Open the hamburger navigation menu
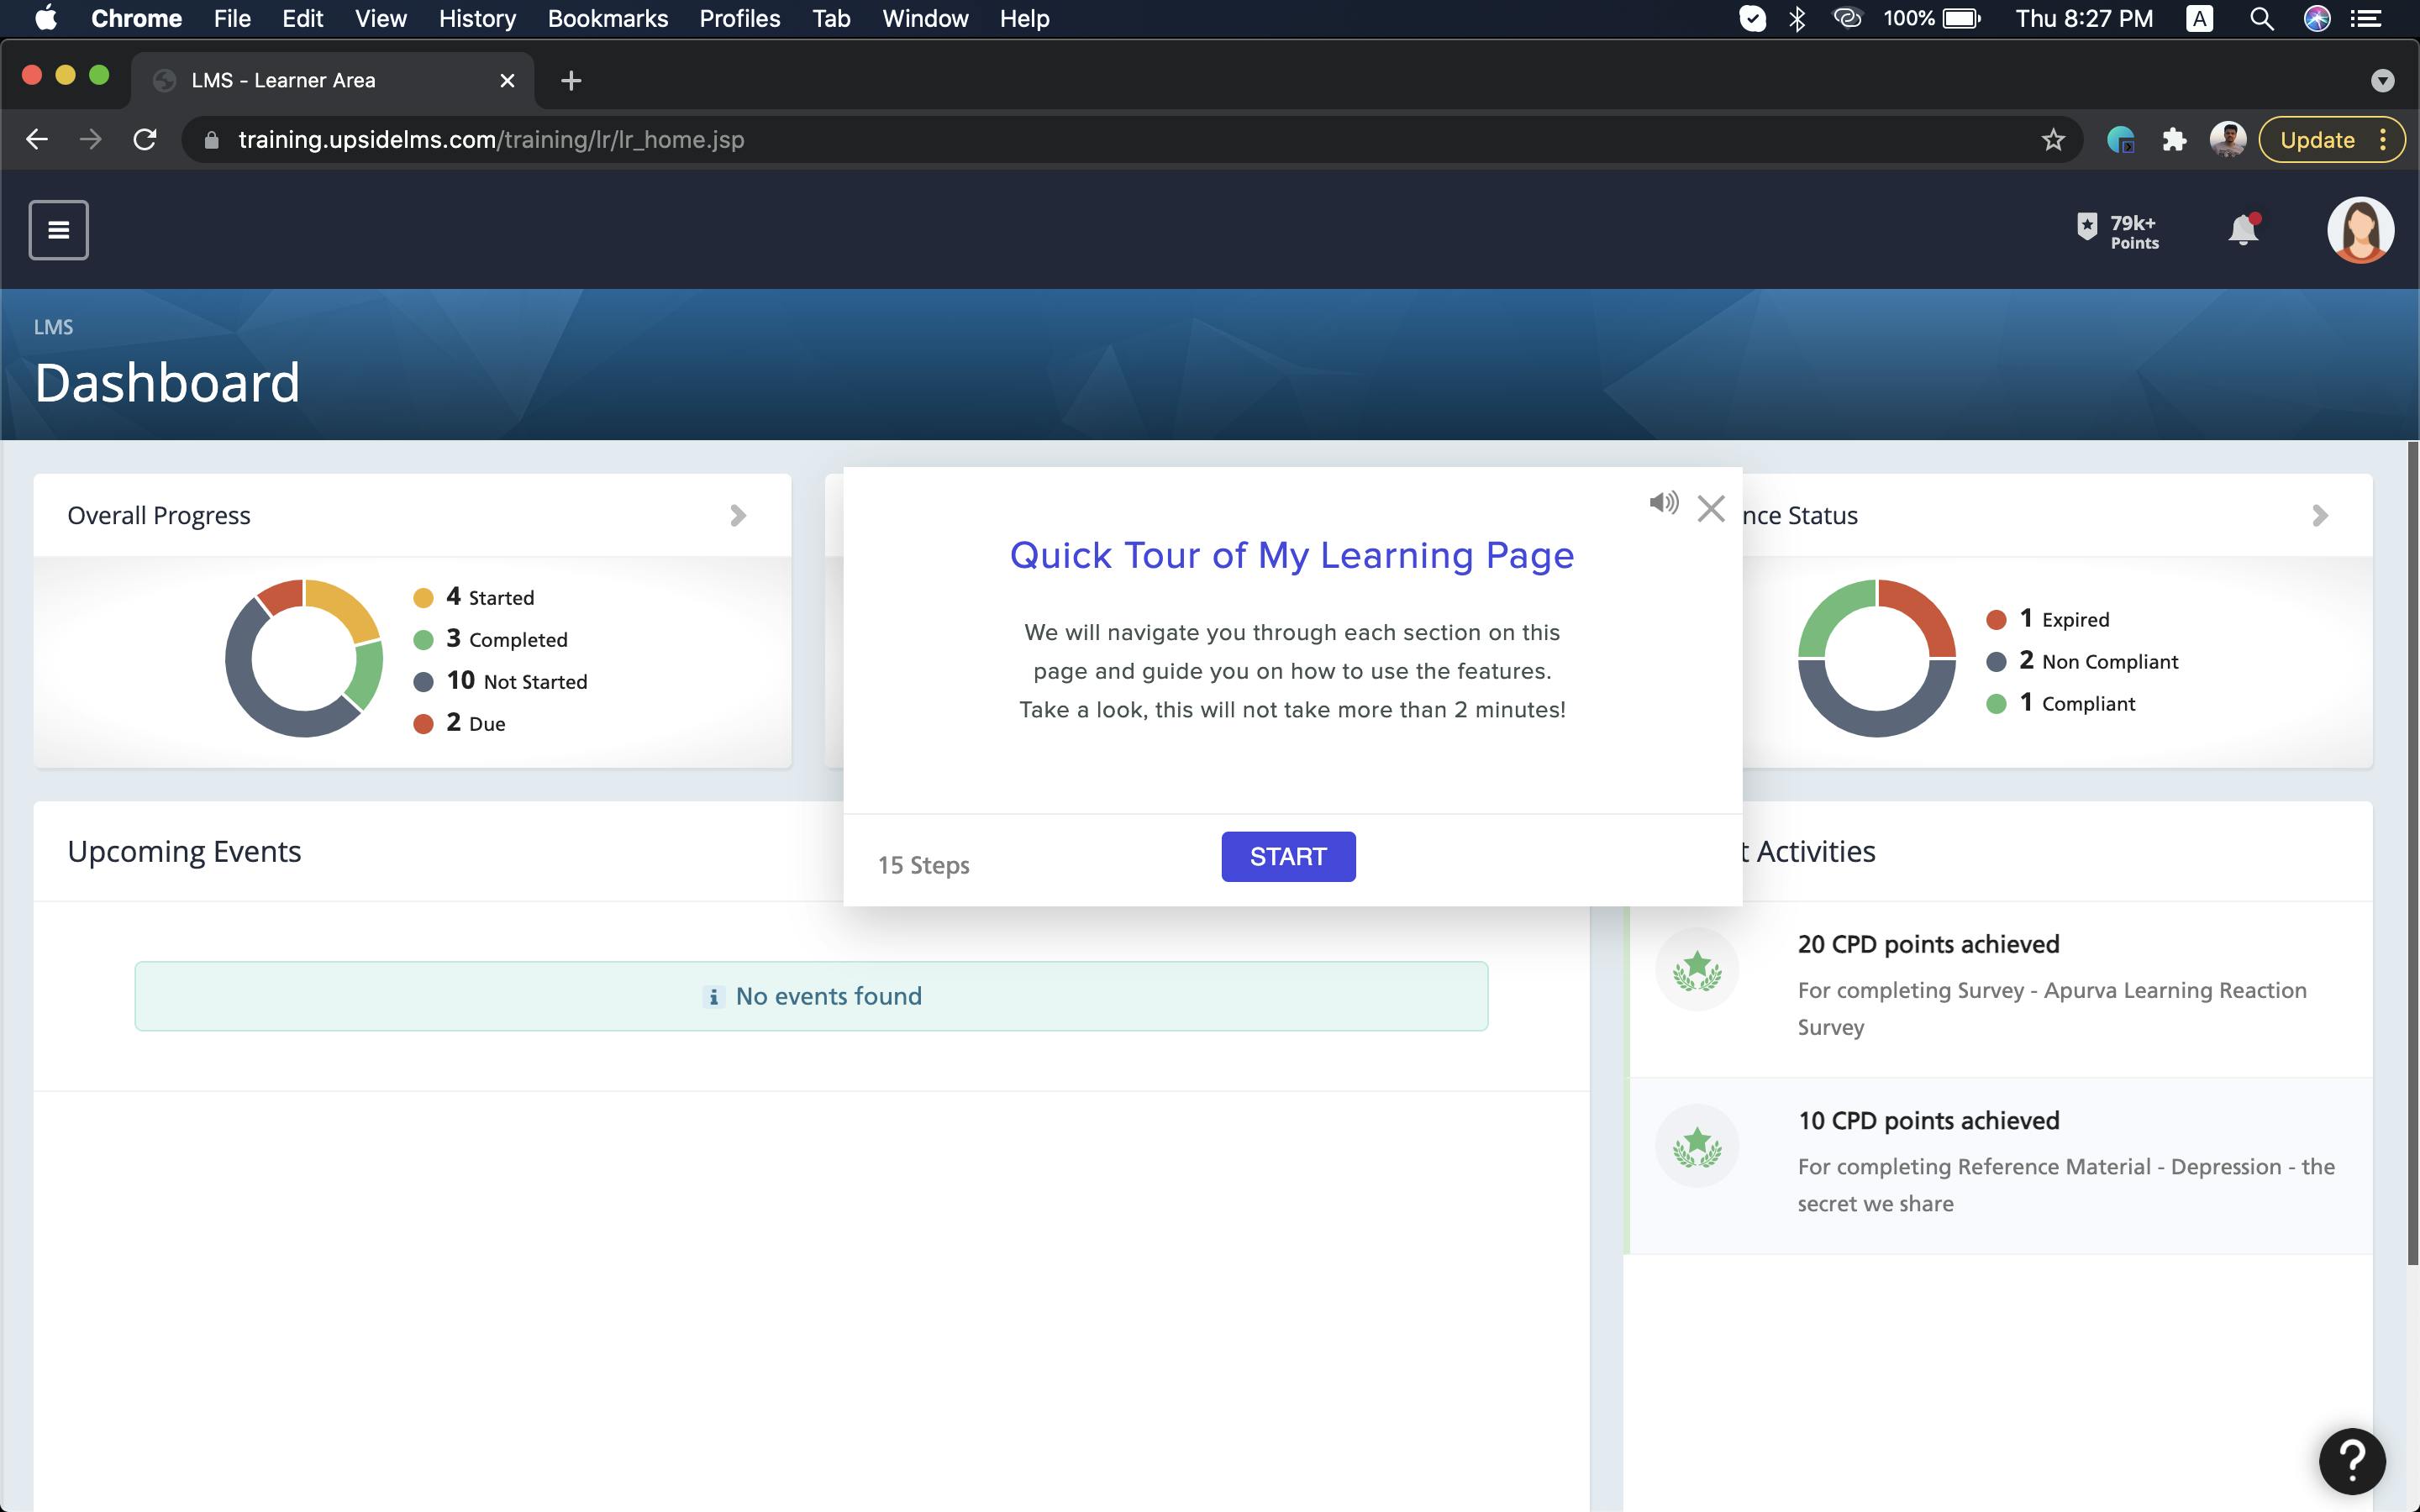Image resolution: width=2420 pixels, height=1512 pixels. [57, 229]
